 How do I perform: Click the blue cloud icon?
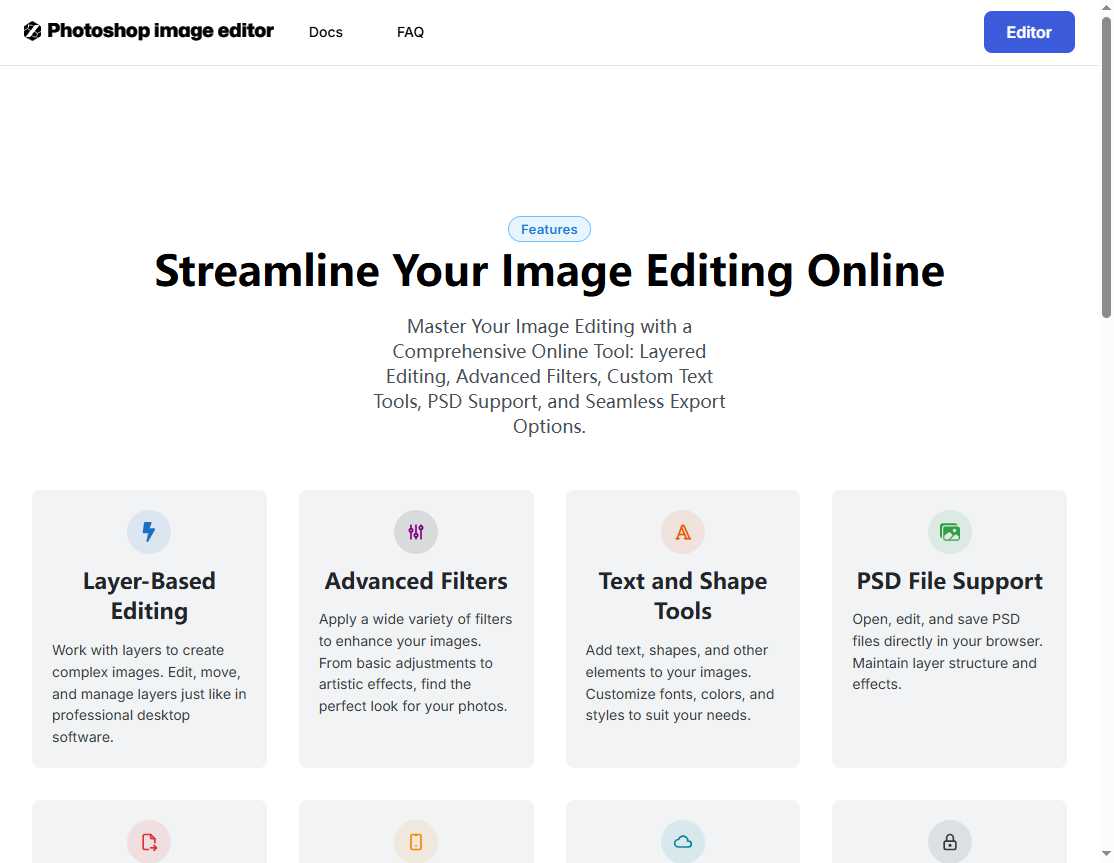tap(682, 841)
